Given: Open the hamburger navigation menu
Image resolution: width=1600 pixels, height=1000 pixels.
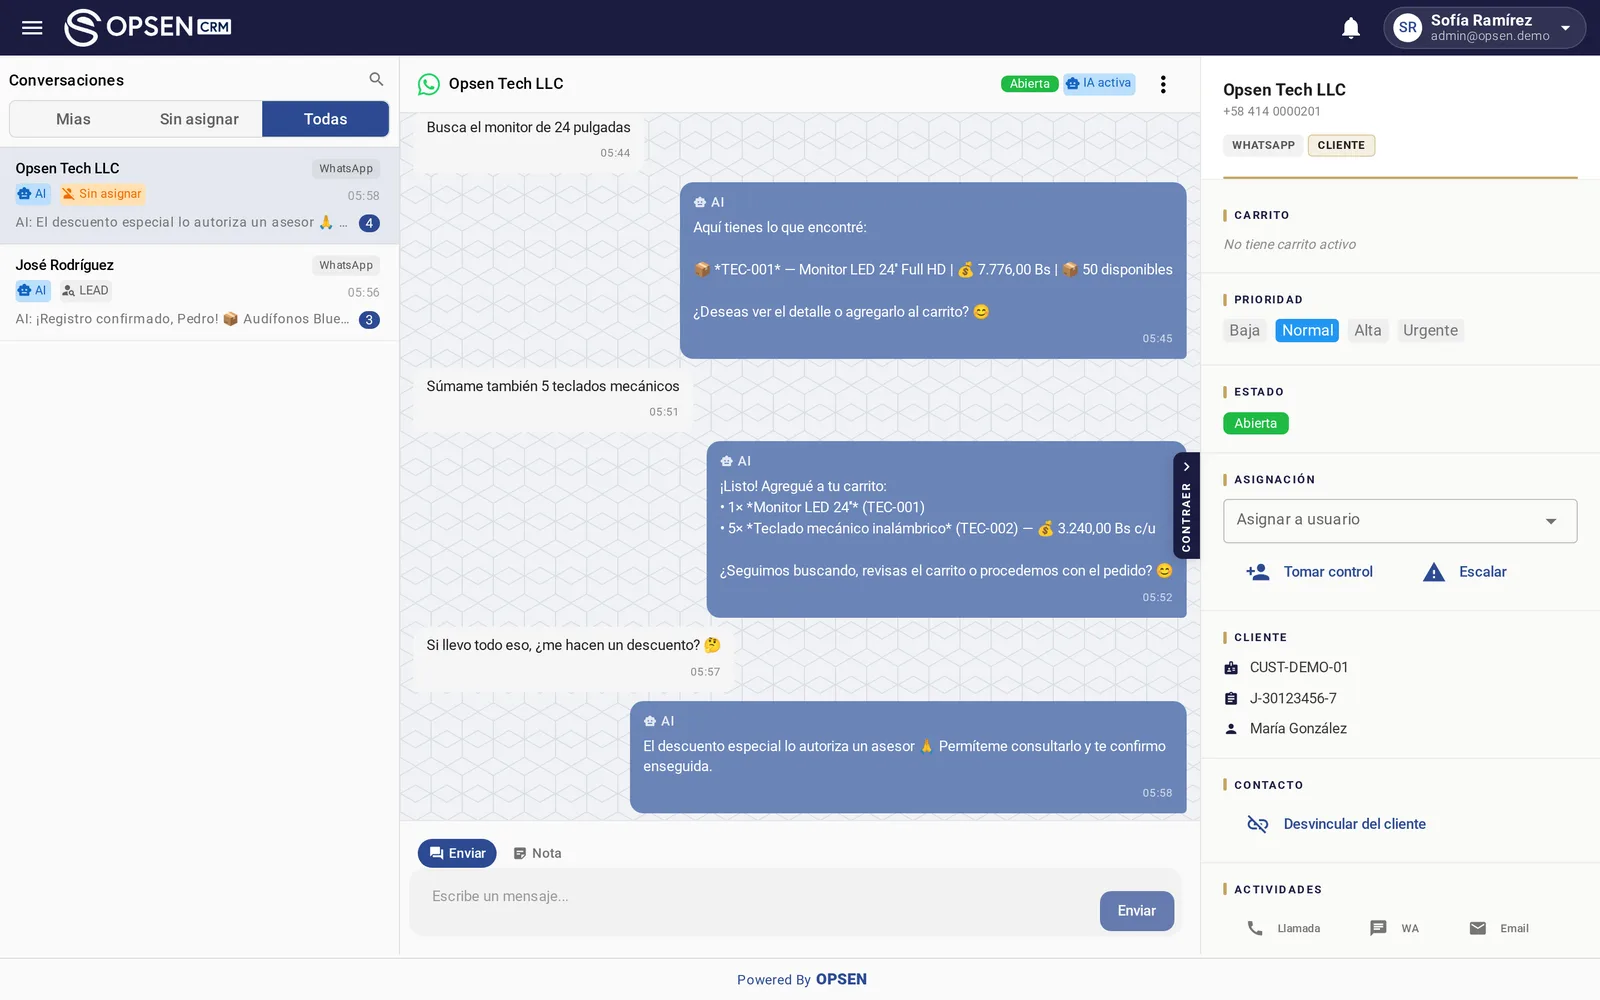Looking at the screenshot, I should point(32,27).
